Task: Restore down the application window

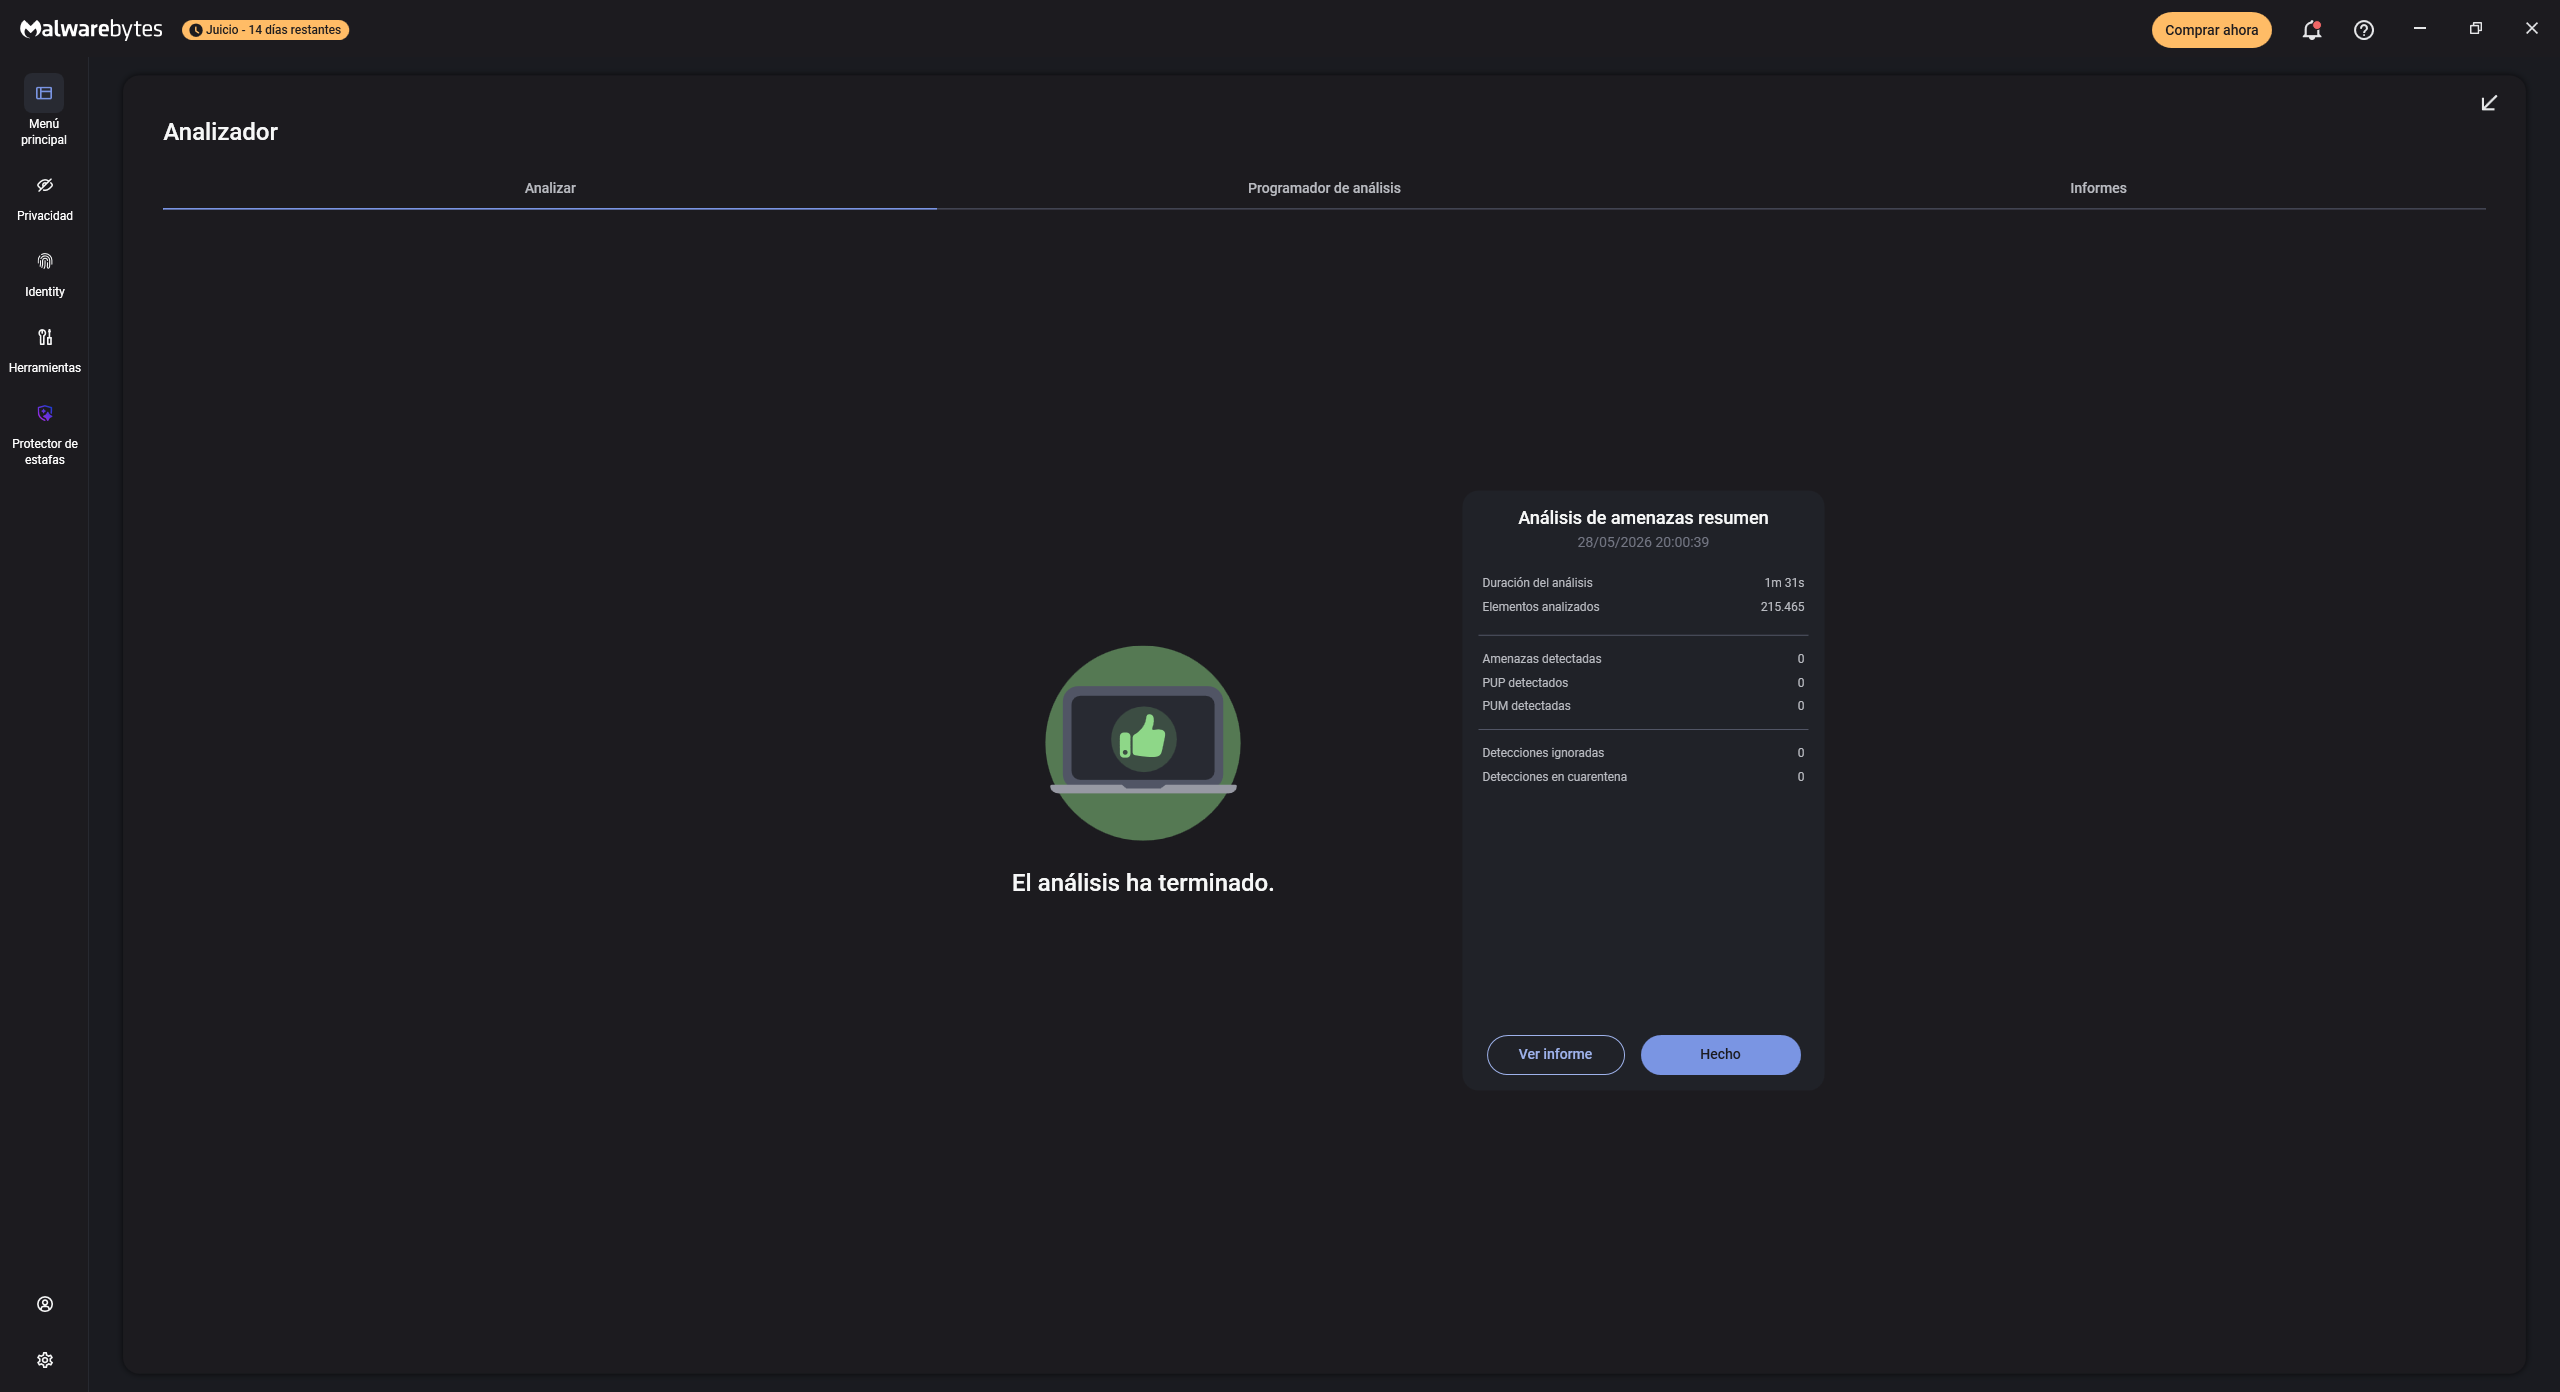Action: click(2476, 29)
